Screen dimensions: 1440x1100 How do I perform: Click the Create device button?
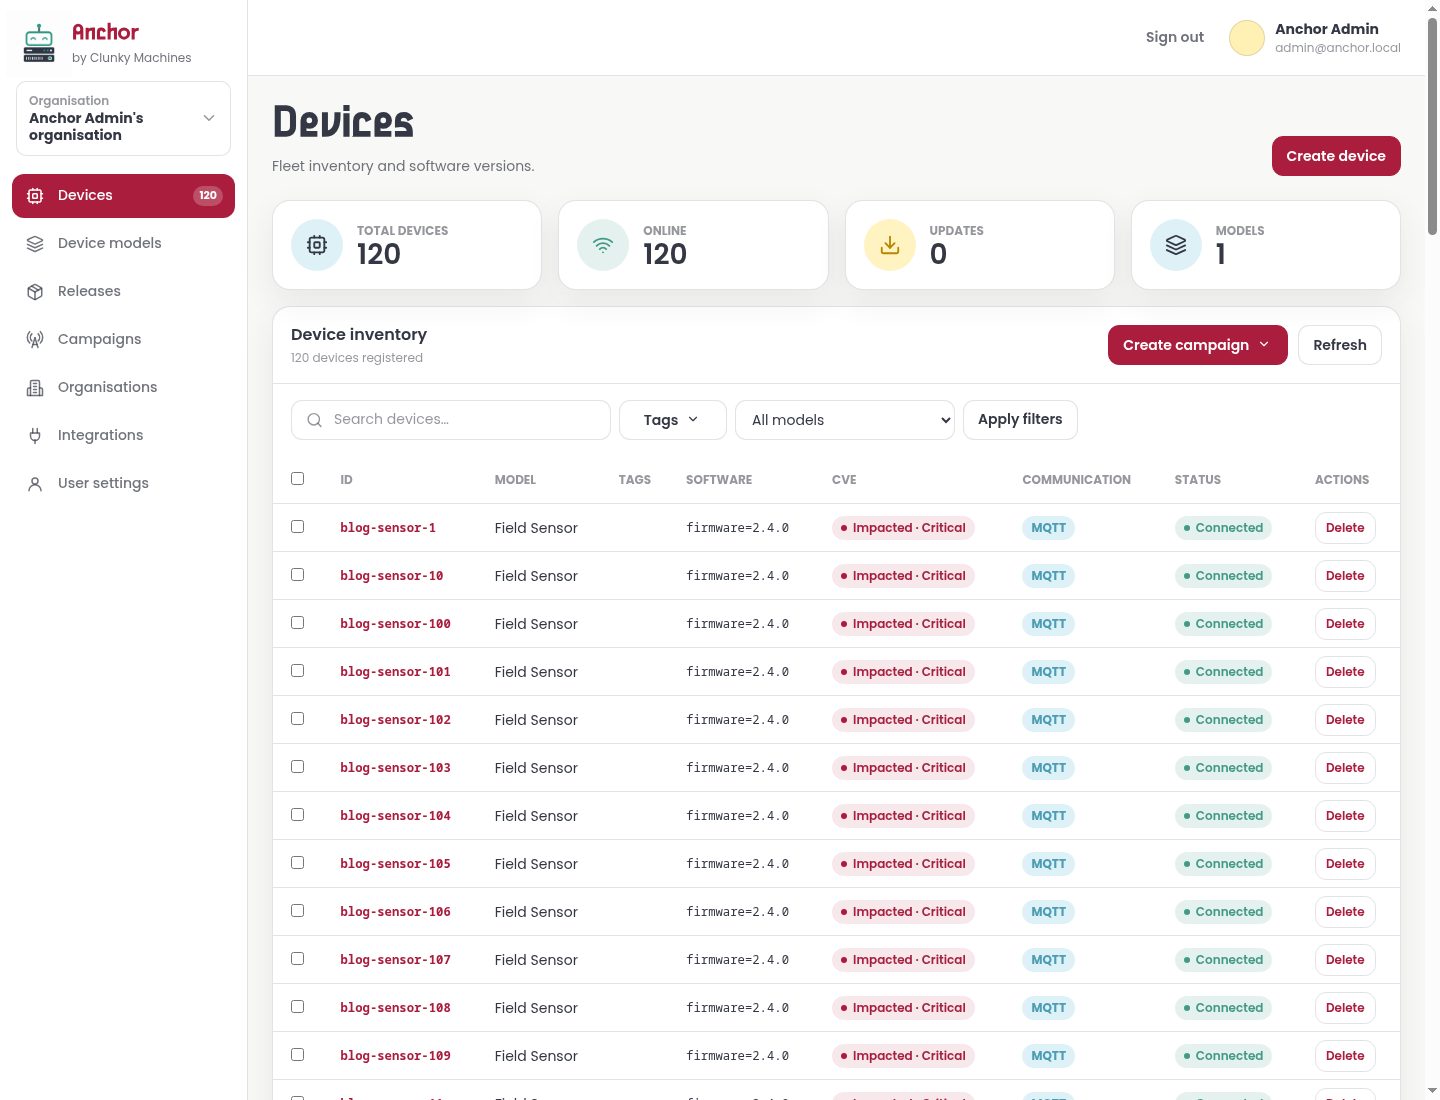coord(1336,156)
